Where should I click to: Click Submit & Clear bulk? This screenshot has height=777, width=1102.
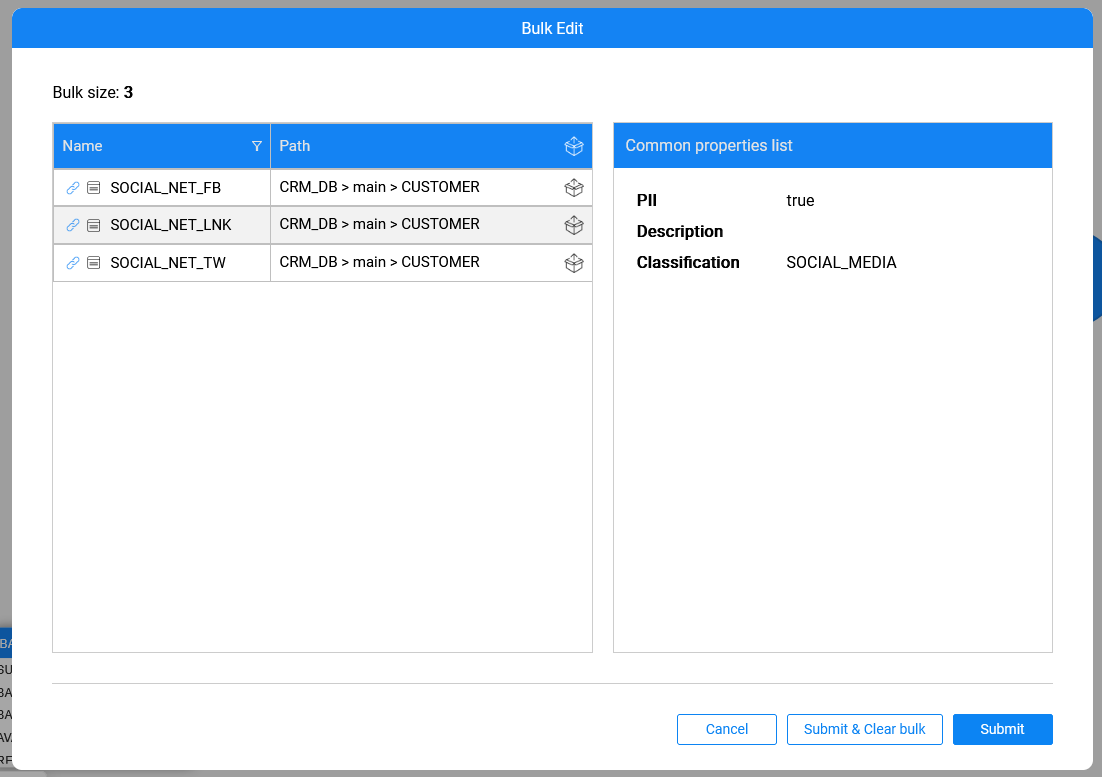point(864,729)
